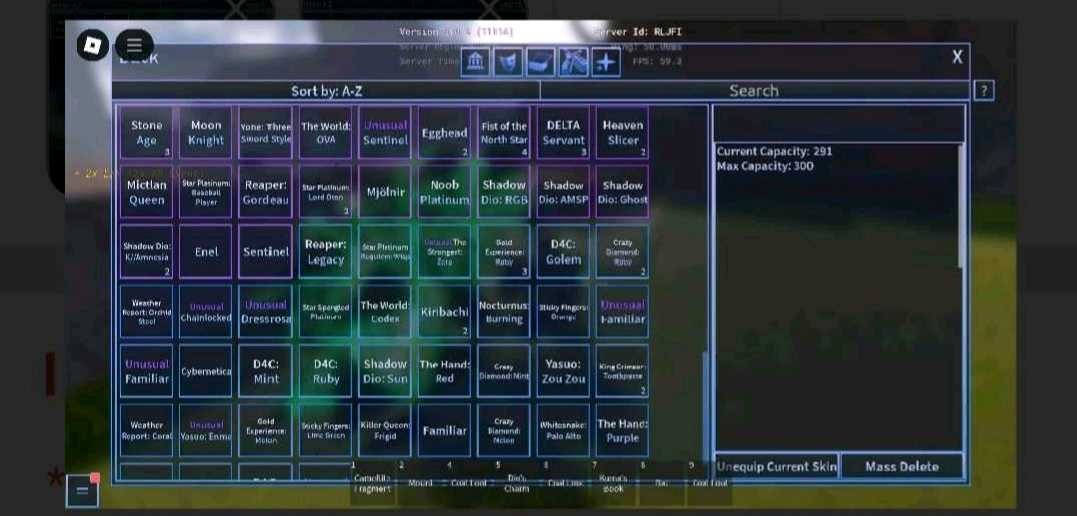
Task: Select the Cybernetica skin
Action: coord(206,371)
